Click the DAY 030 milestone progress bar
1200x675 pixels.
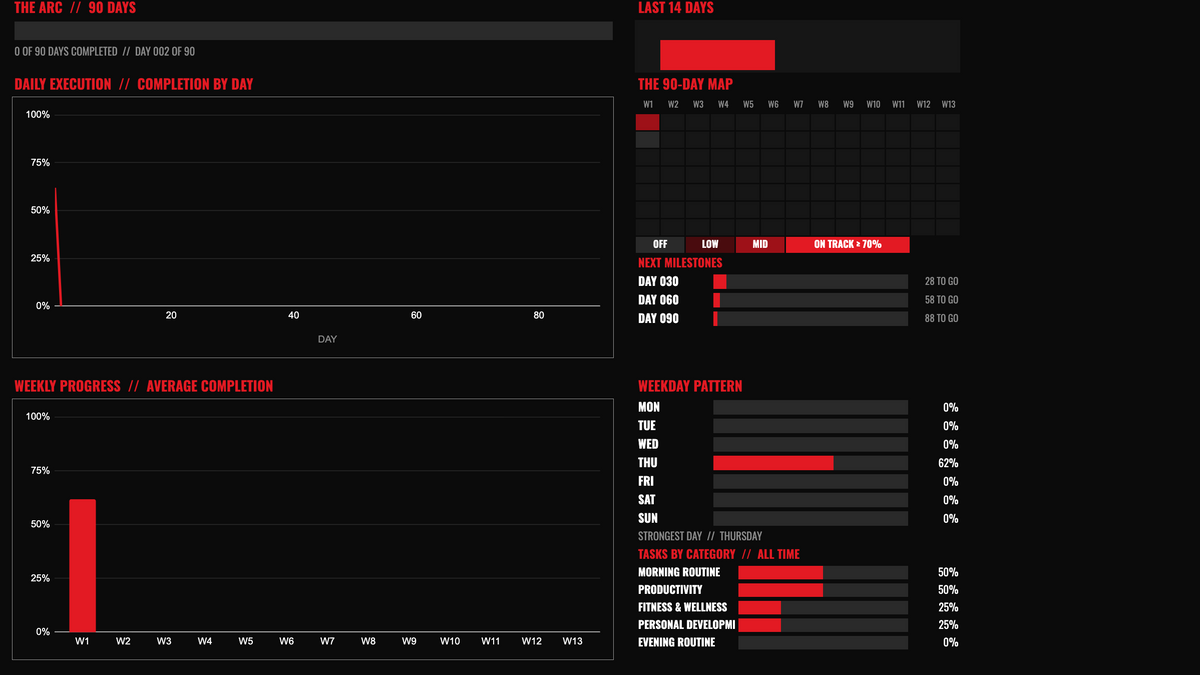tap(810, 282)
